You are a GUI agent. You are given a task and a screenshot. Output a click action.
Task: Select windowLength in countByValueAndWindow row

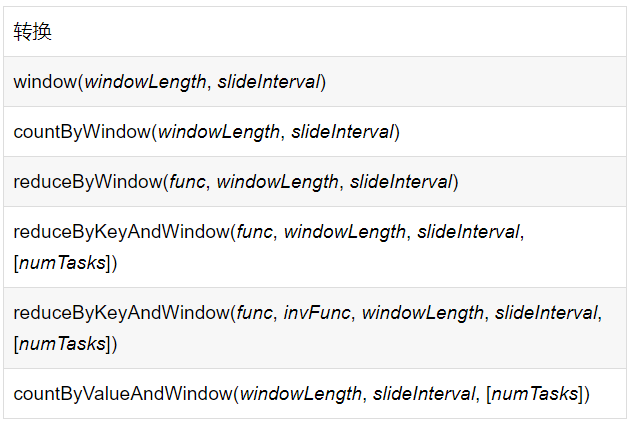(x=300, y=394)
